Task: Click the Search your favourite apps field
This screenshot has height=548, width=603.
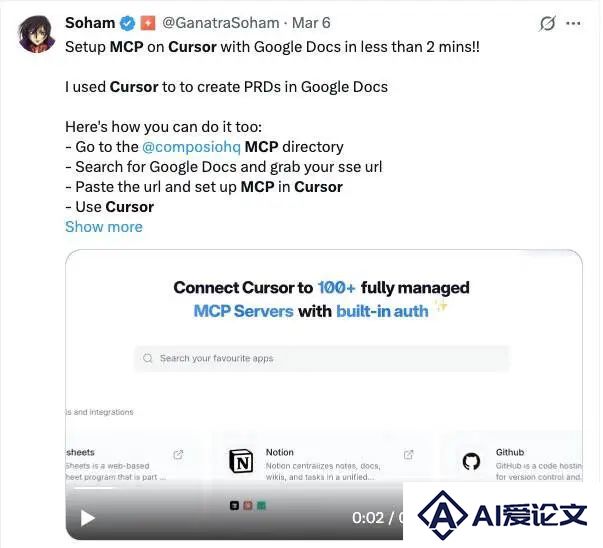Action: coord(321,358)
